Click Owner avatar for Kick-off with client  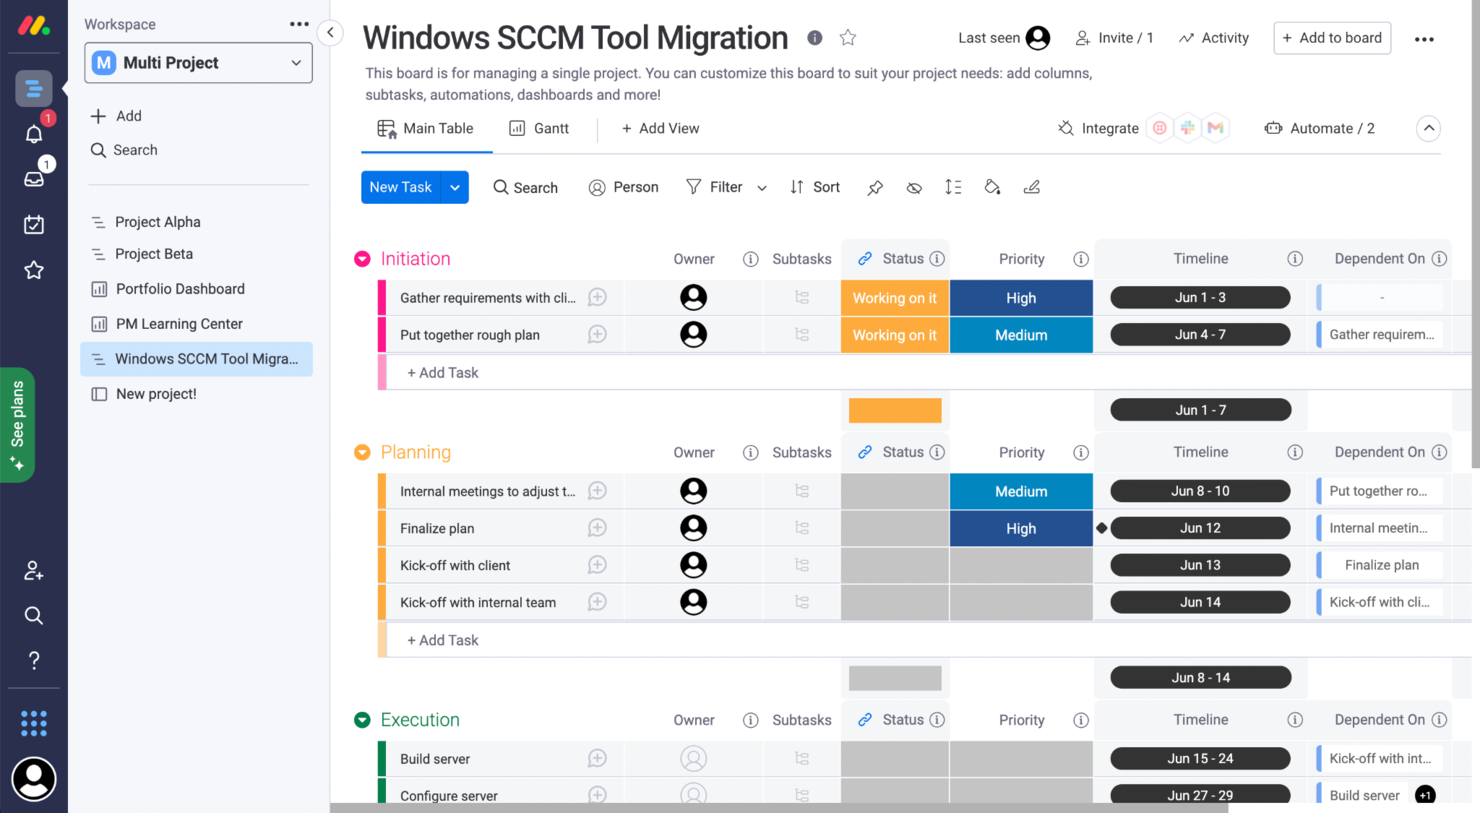(693, 565)
